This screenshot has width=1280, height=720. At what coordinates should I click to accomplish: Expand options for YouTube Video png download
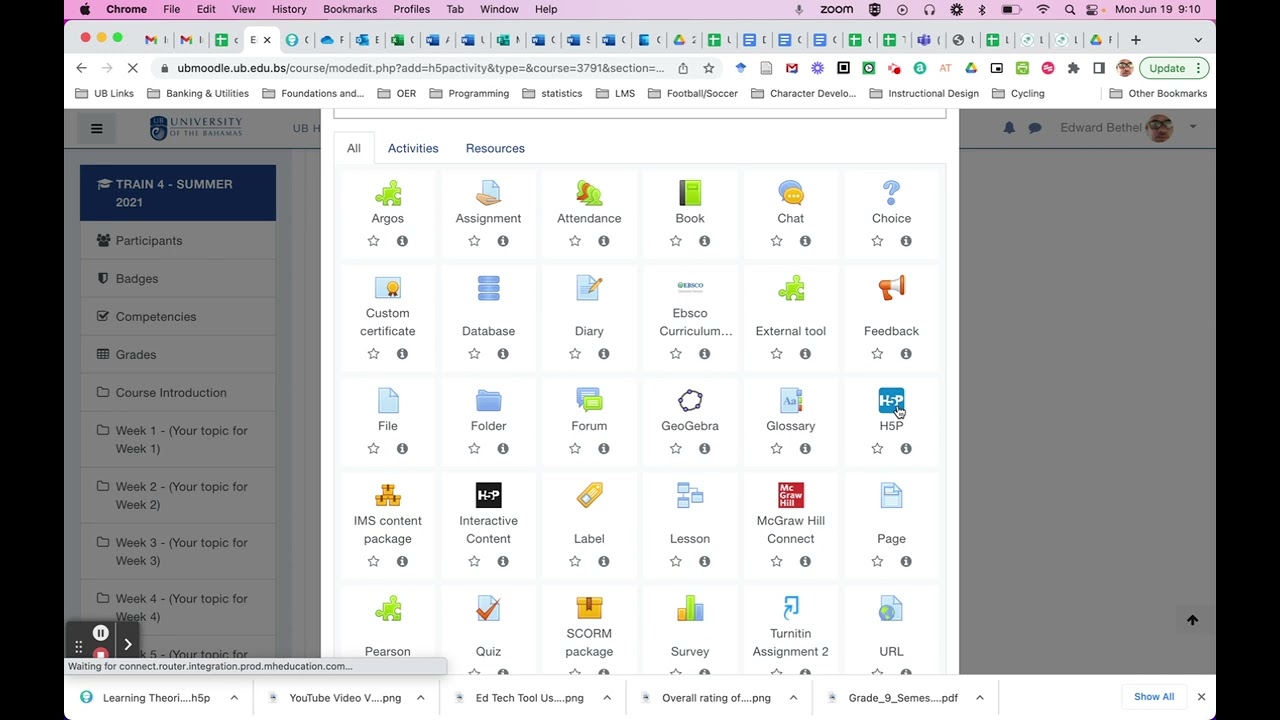pyautogui.click(x=420, y=698)
